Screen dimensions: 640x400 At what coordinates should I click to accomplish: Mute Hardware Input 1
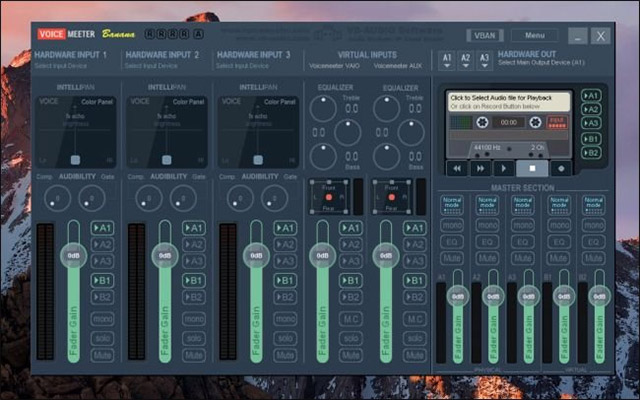point(102,355)
